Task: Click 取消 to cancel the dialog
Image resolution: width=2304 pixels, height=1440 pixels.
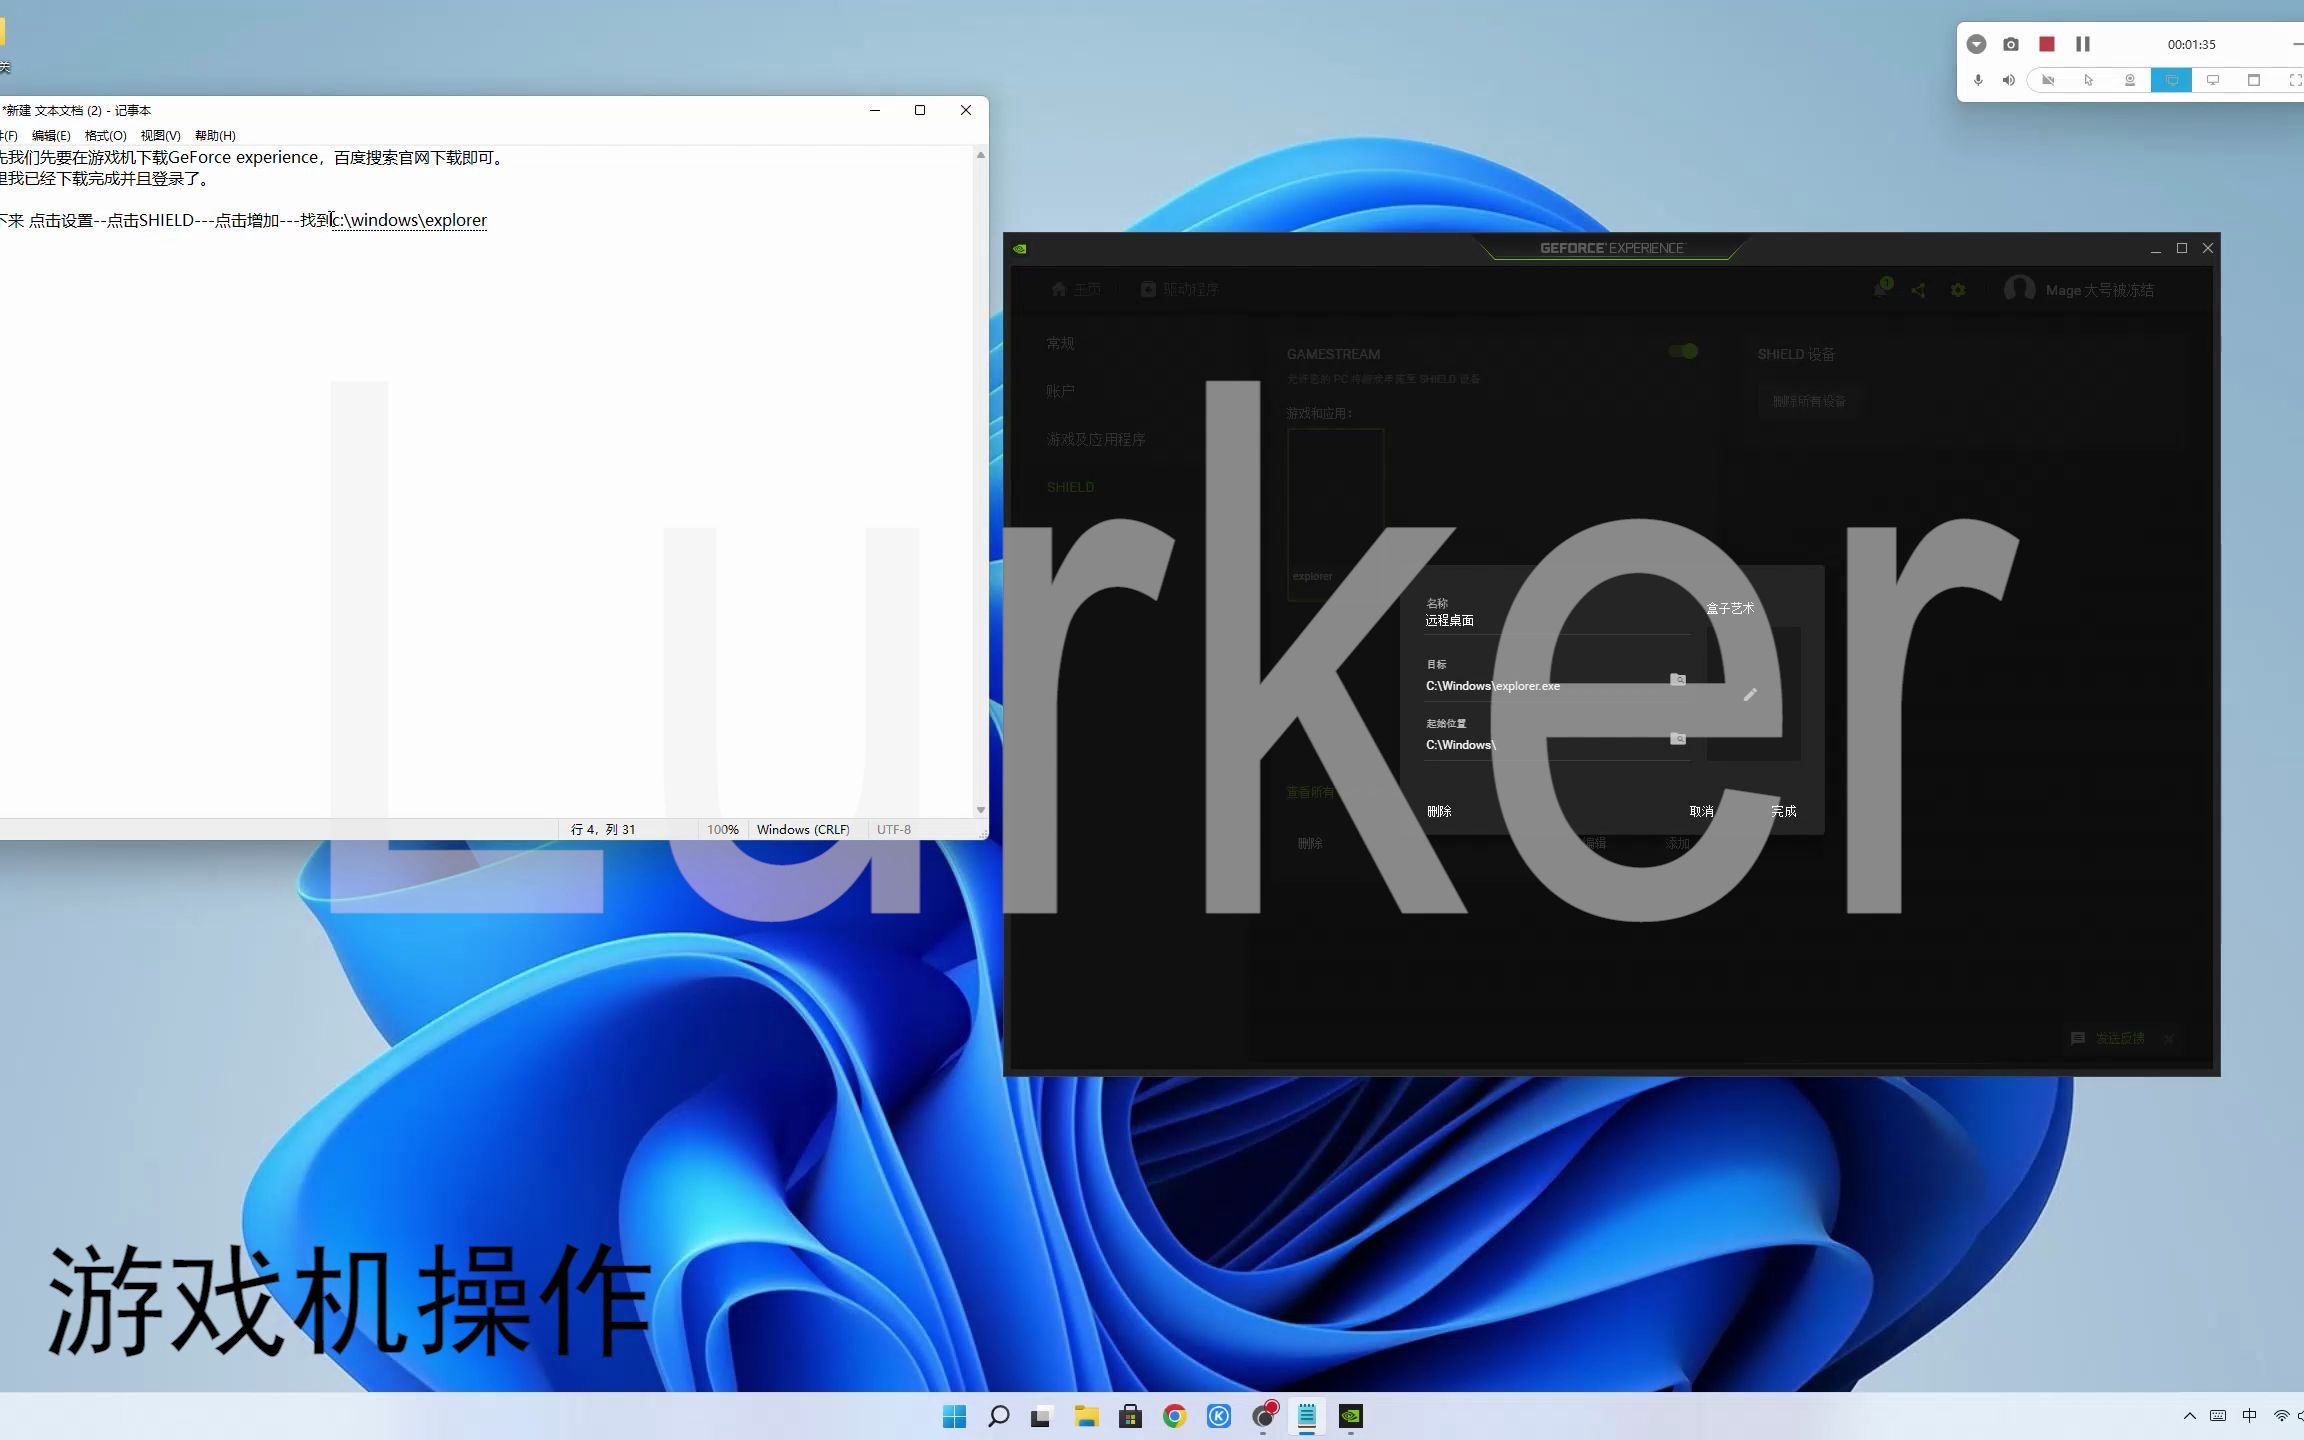Action: tap(1701, 811)
